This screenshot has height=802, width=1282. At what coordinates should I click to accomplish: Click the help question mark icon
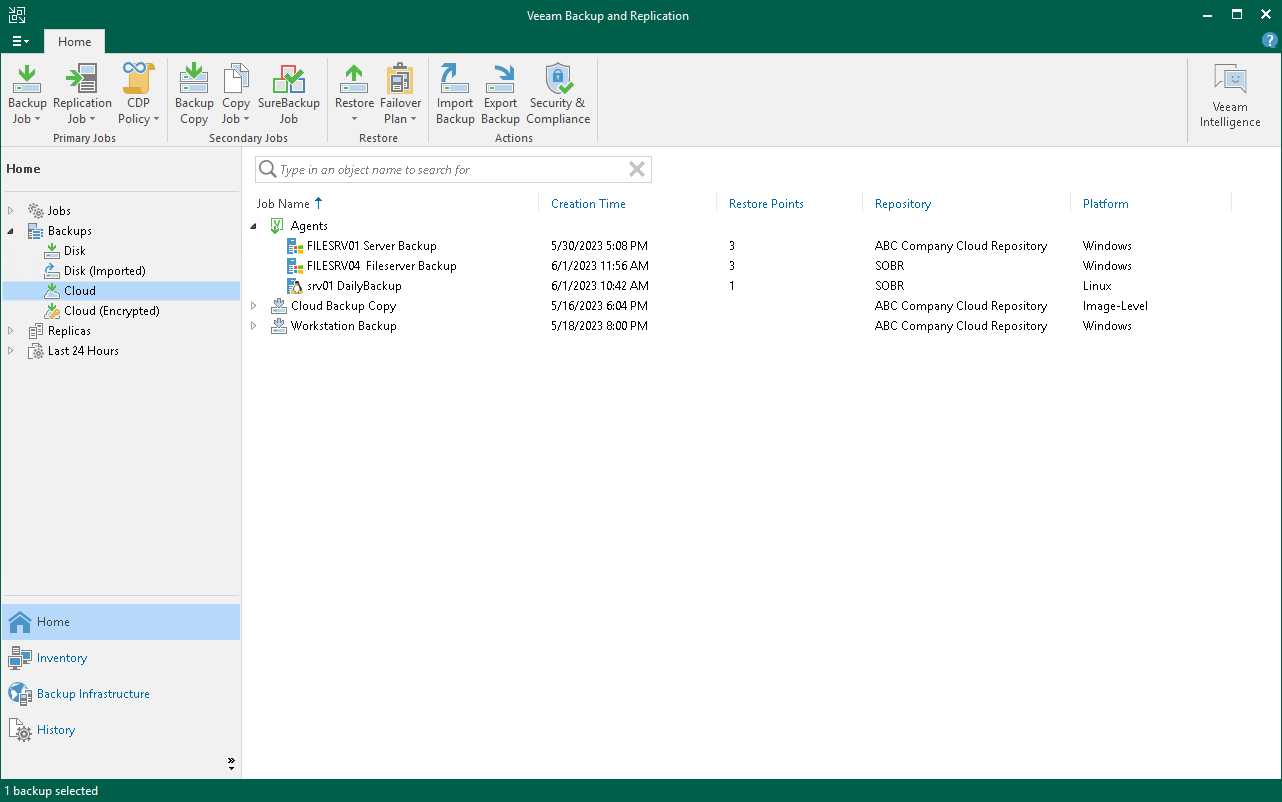(x=1270, y=40)
